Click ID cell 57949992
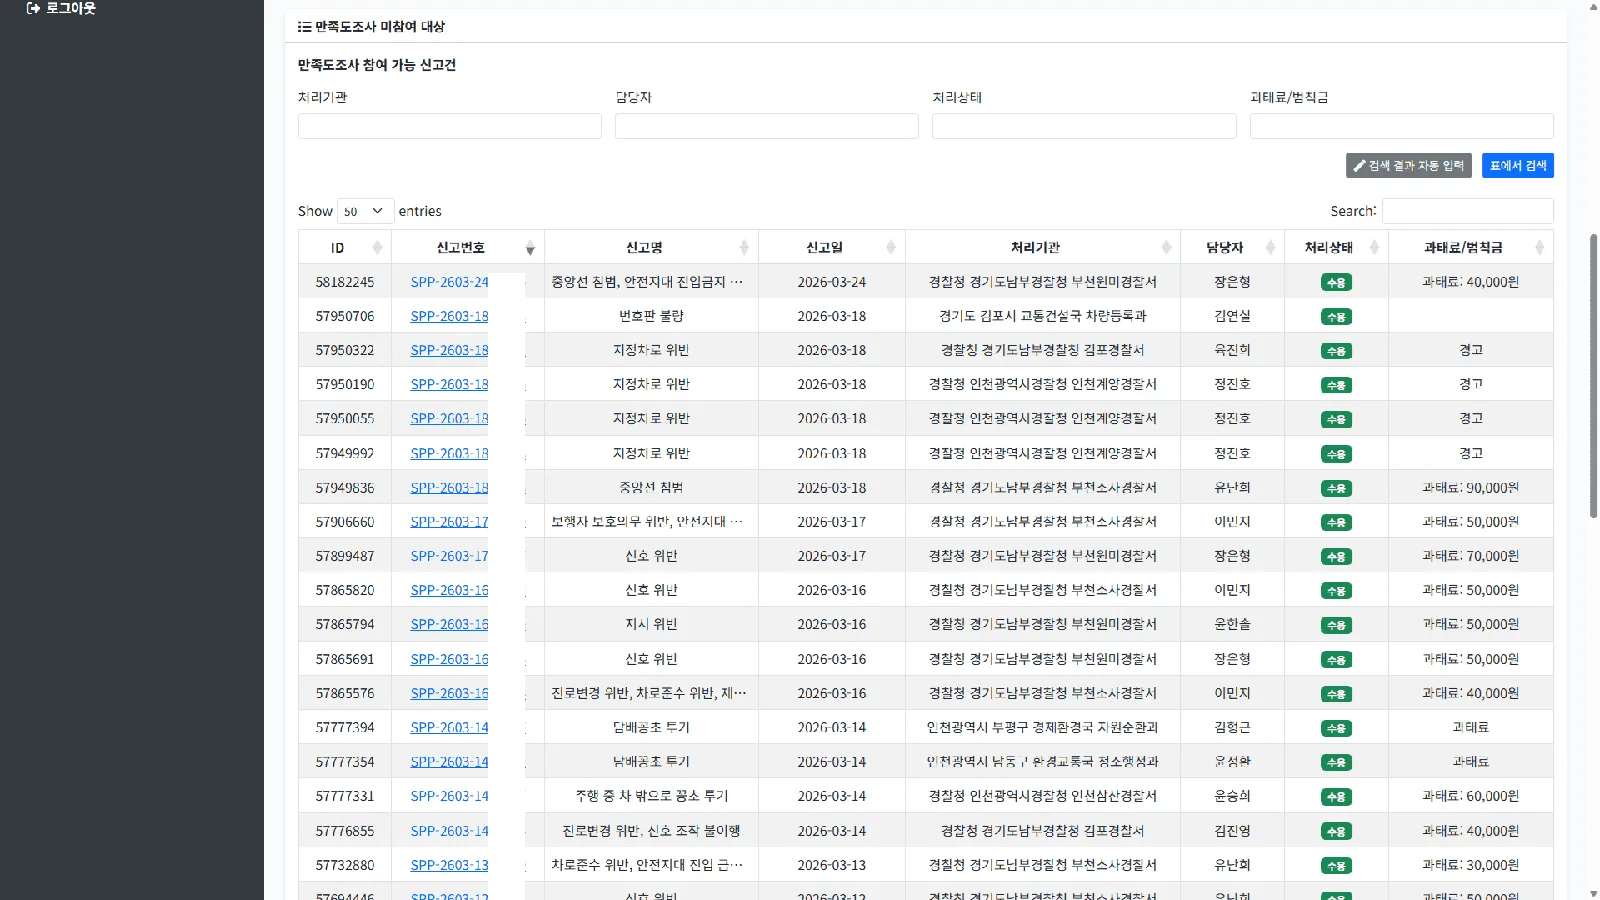The width and height of the screenshot is (1600, 900). pyautogui.click(x=345, y=453)
